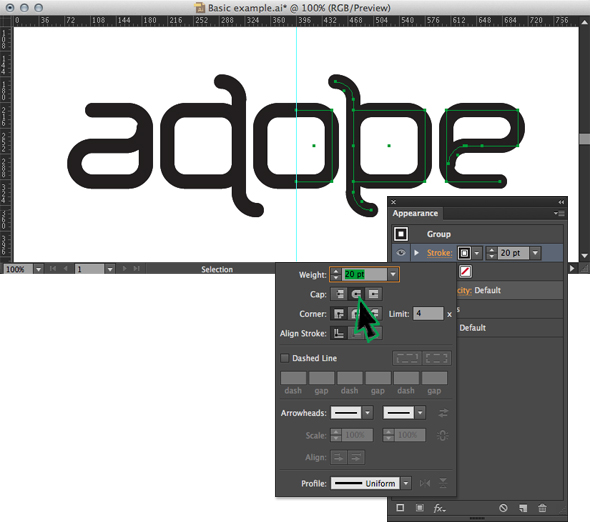Image resolution: width=590 pixels, height=522 pixels.
Task: Open the end arrowhead dropdown
Action: (420, 412)
